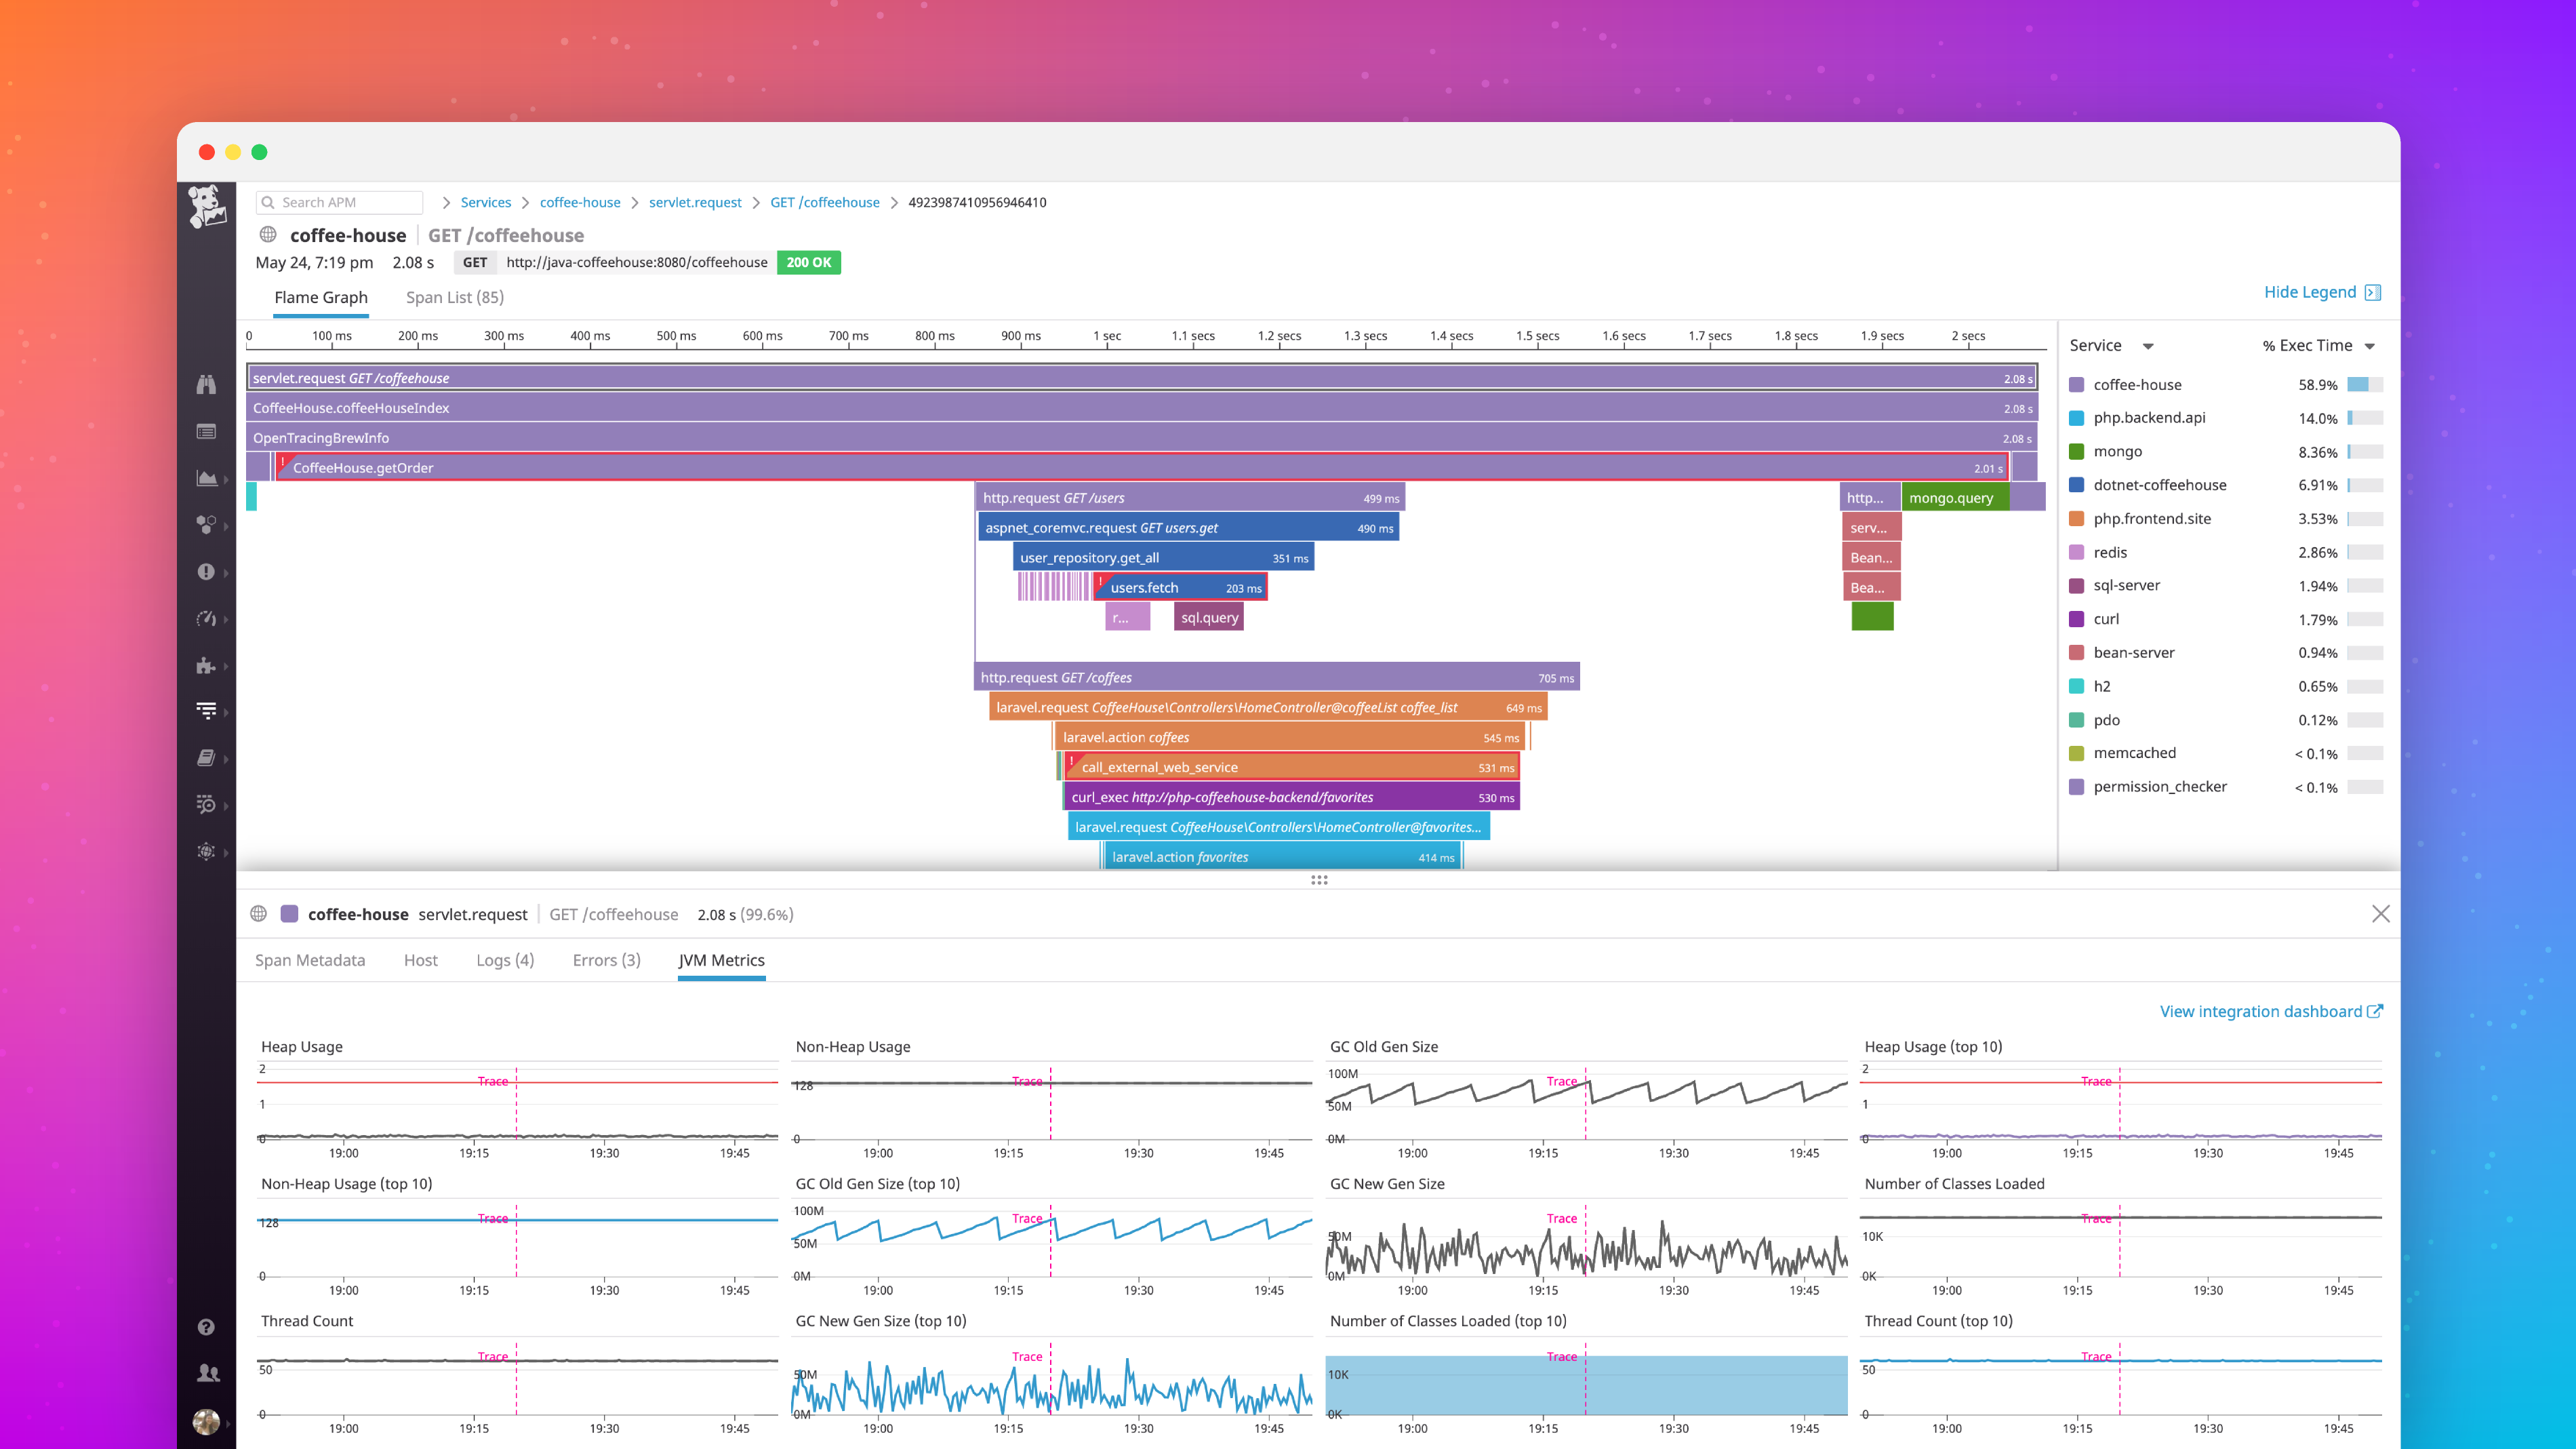Open the Infrastructure hexagons sidebar icon
This screenshot has width=2576, height=1449.
click(x=207, y=525)
